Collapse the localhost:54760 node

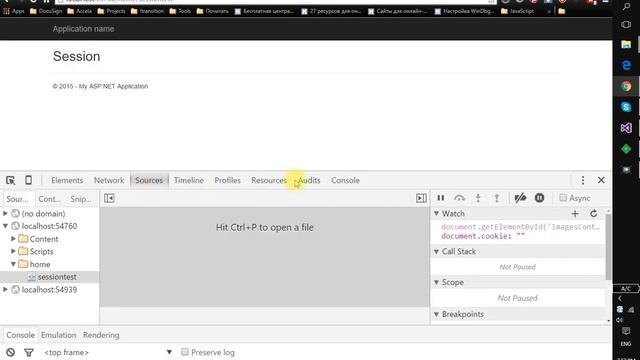tap(6, 226)
